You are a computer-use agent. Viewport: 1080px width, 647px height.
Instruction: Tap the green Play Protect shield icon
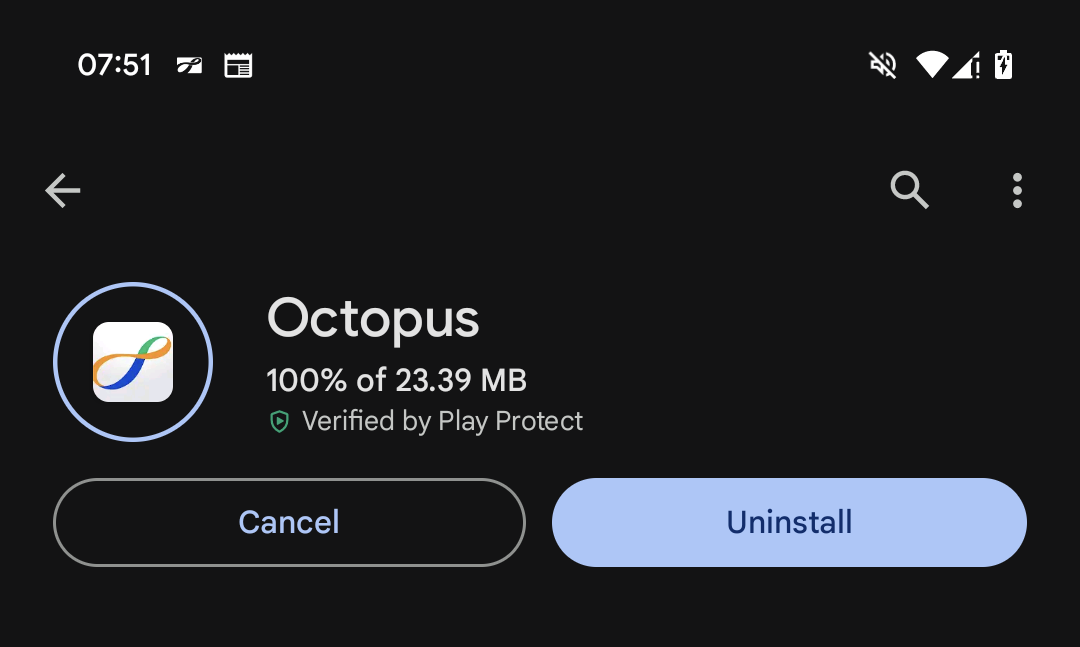coord(279,421)
